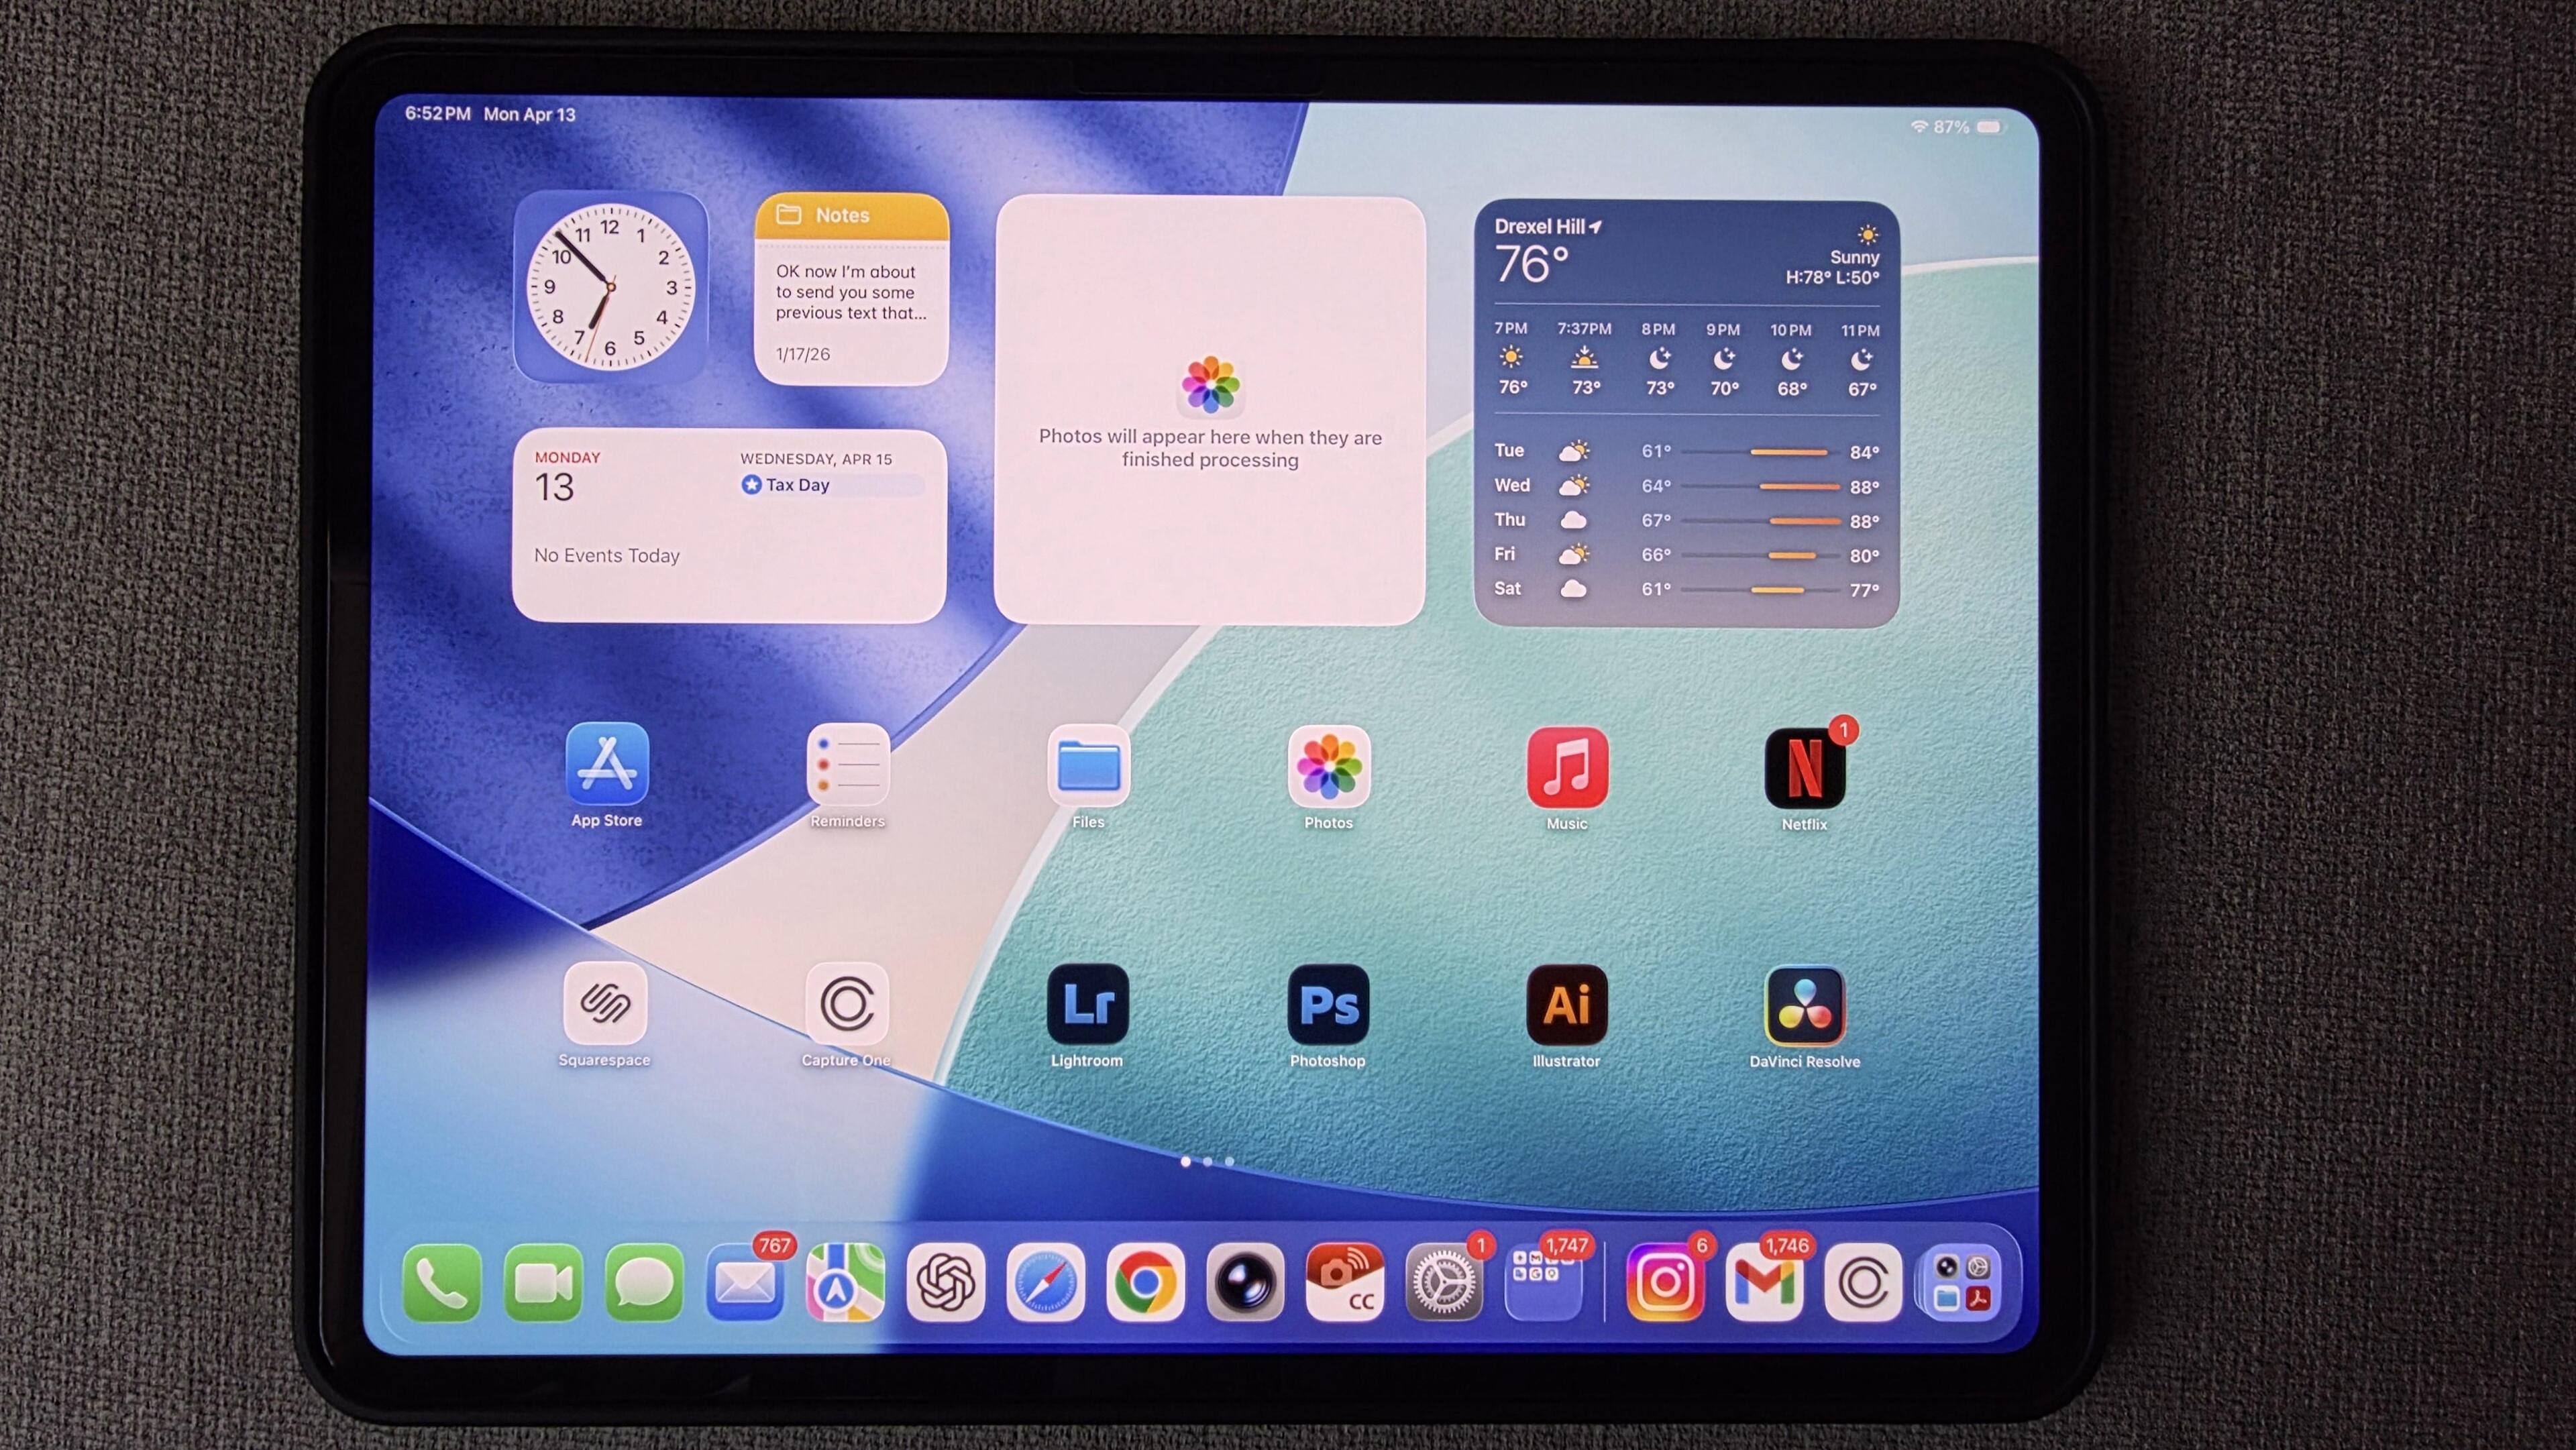Viewport: 2576px width, 1450px height.
Task: Open Netflix with notification badge
Action: (x=1804, y=768)
